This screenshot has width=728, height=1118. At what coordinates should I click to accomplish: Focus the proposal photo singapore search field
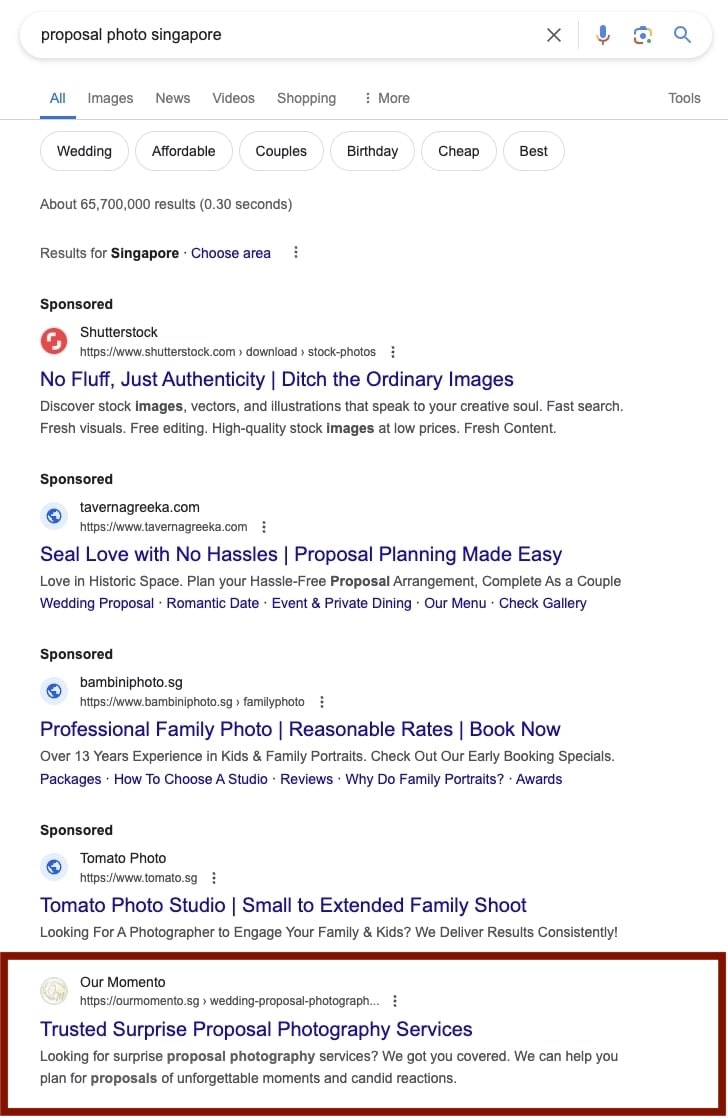285,35
